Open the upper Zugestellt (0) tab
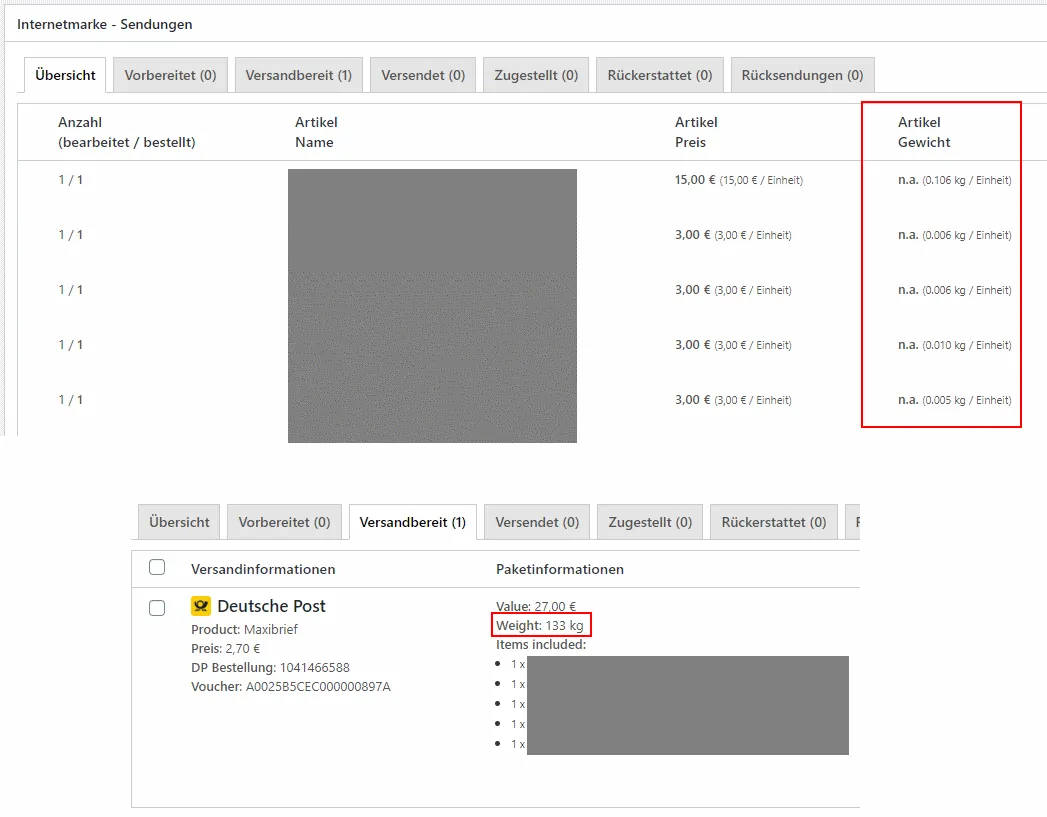 [536, 75]
